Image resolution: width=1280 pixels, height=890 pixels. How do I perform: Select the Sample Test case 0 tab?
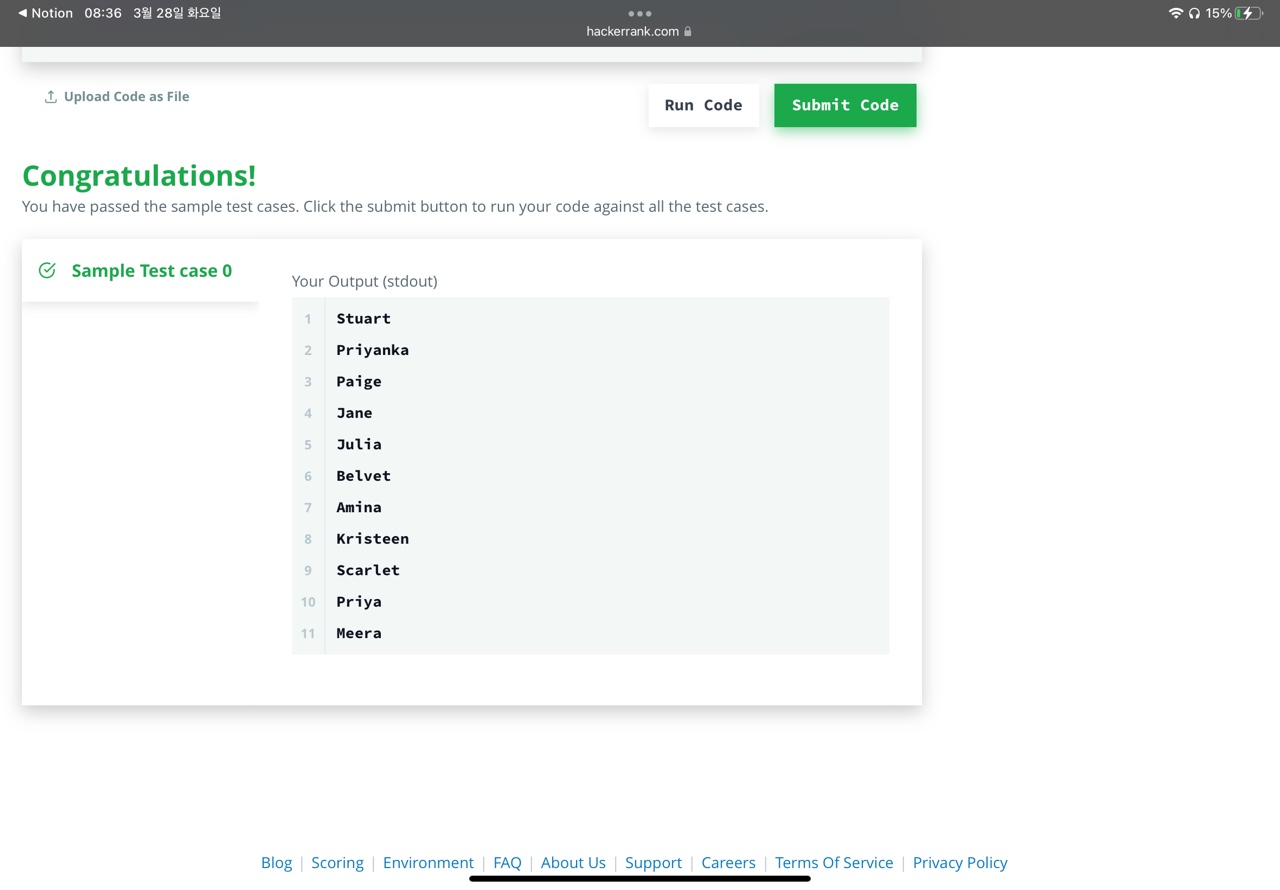151,270
